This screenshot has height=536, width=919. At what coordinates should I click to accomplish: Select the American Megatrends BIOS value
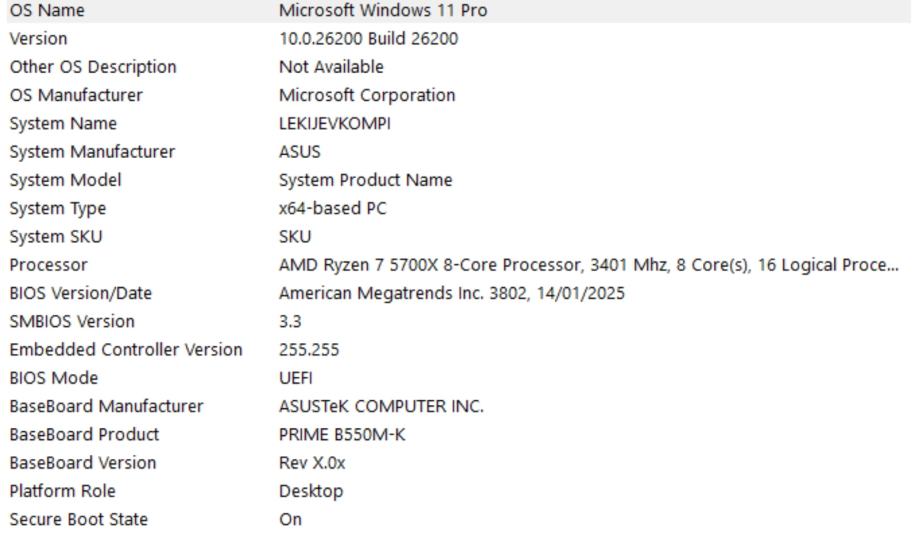pos(452,294)
